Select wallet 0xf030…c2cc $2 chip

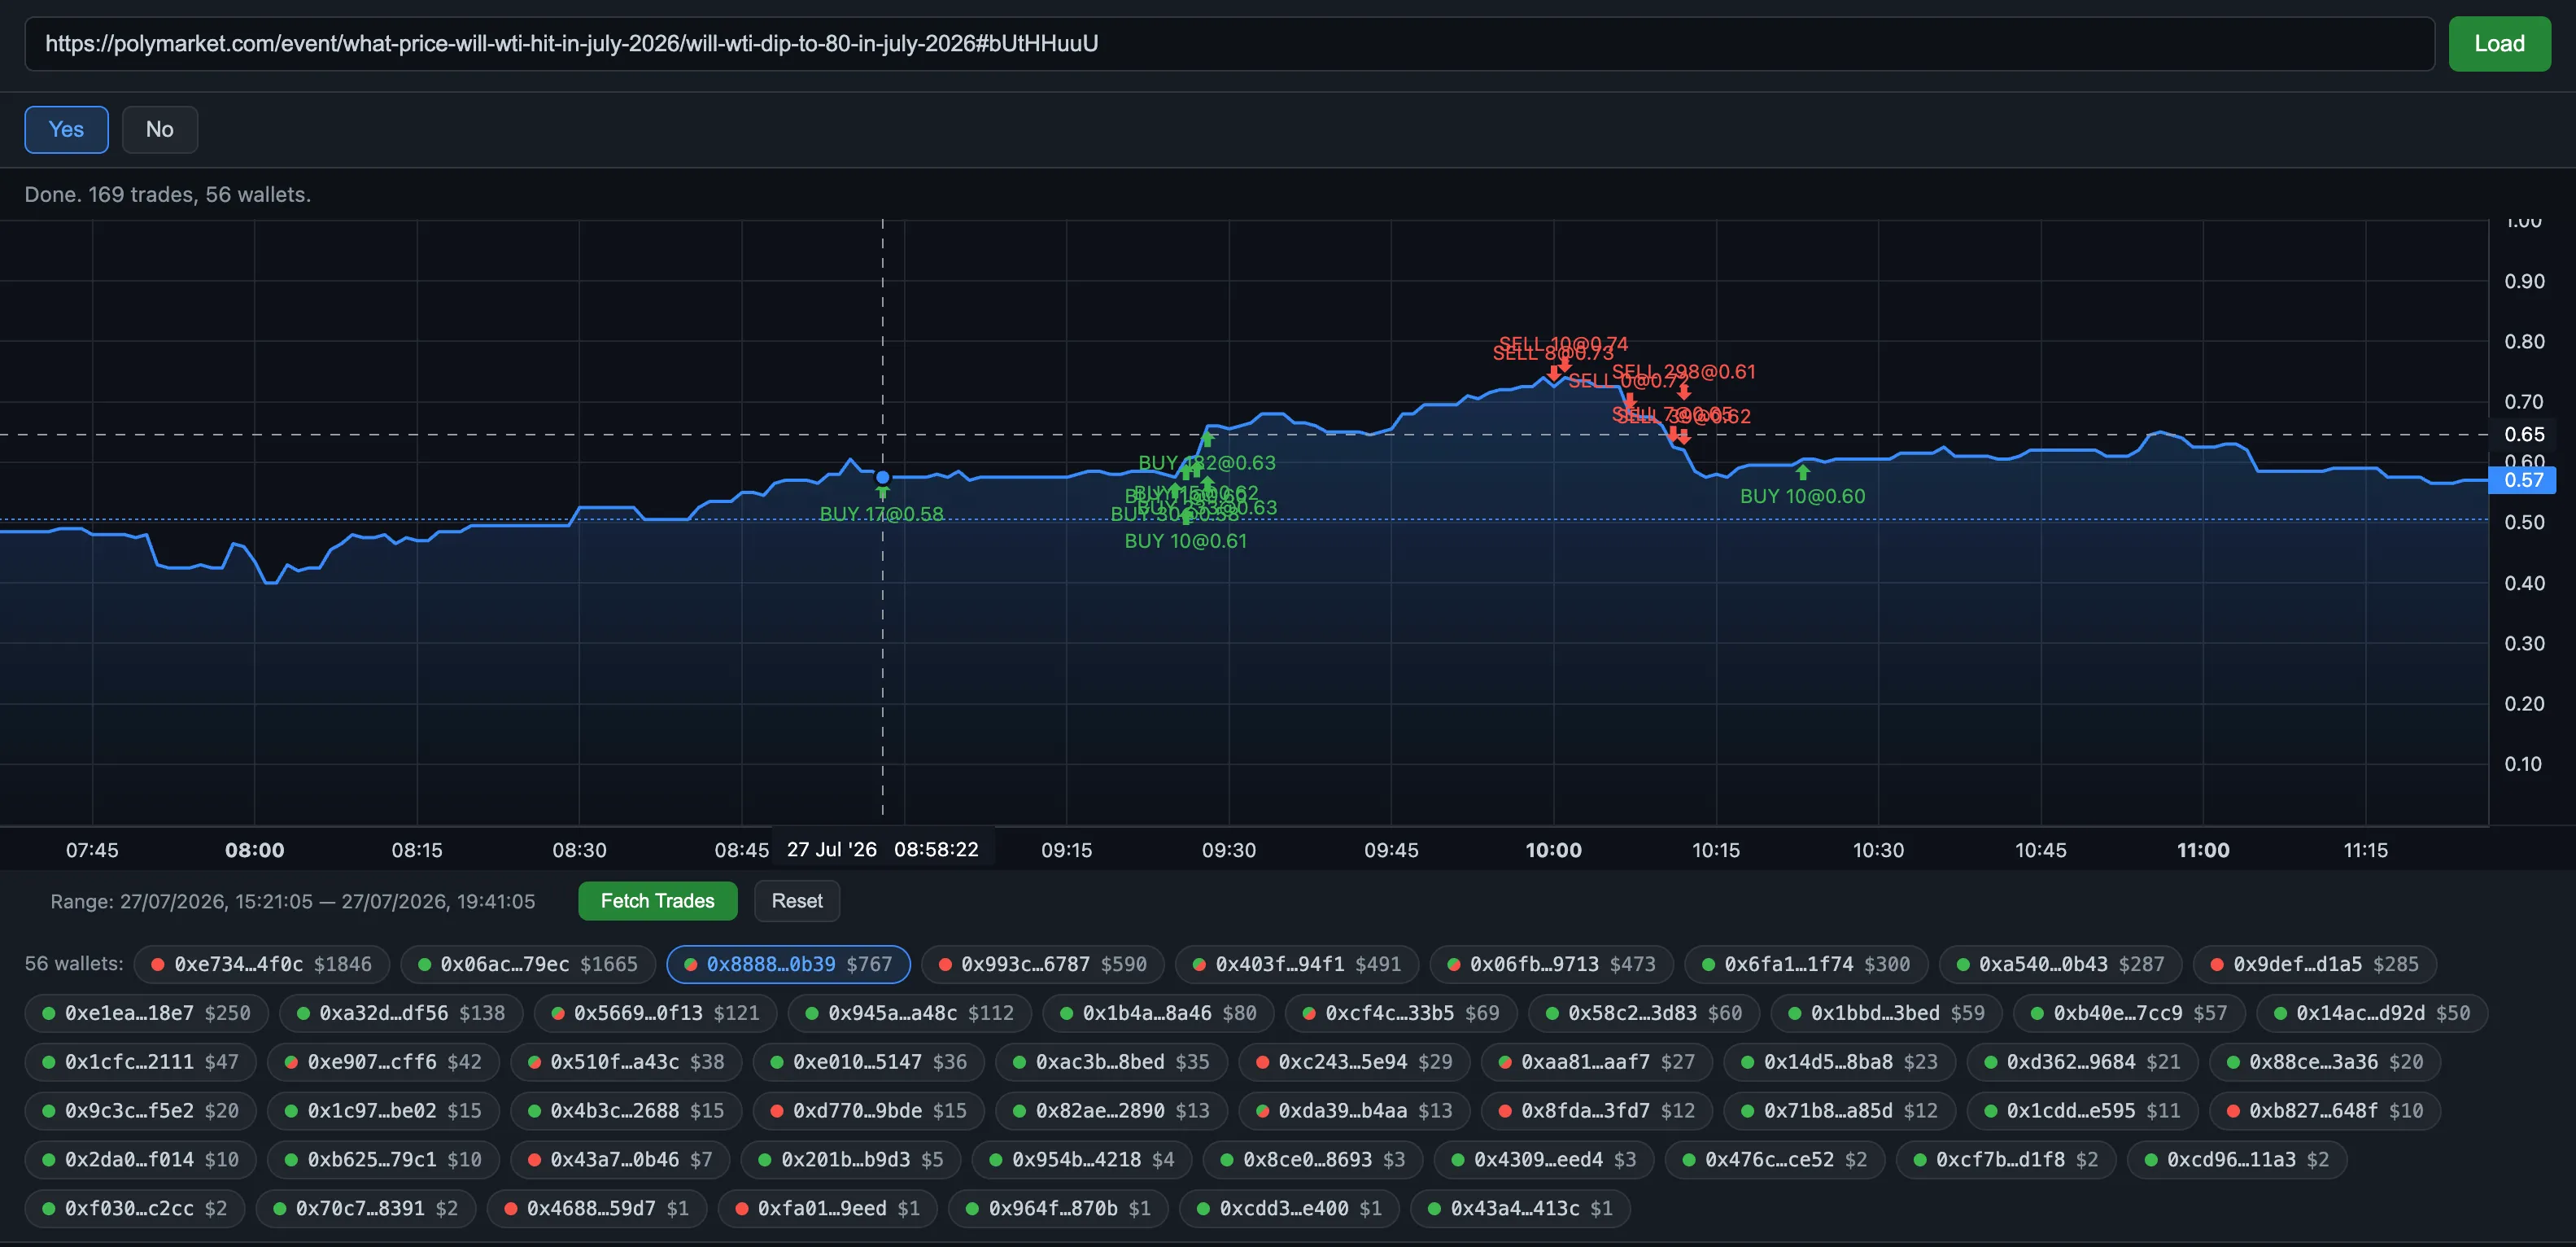tap(135, 1209)
